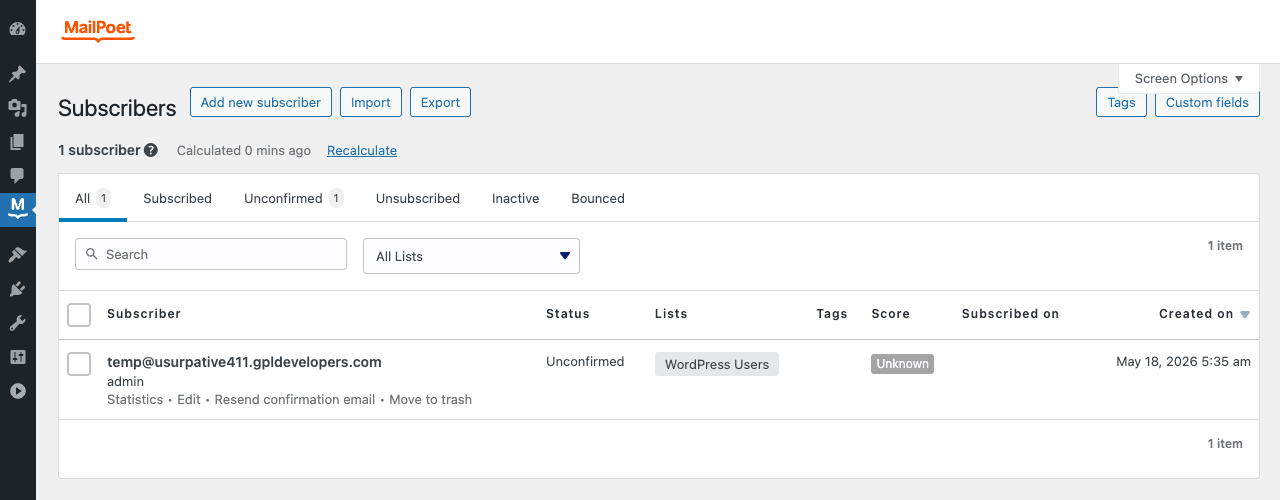
Task: Sort by Subscriber column header
Action: tap(144, 314)
